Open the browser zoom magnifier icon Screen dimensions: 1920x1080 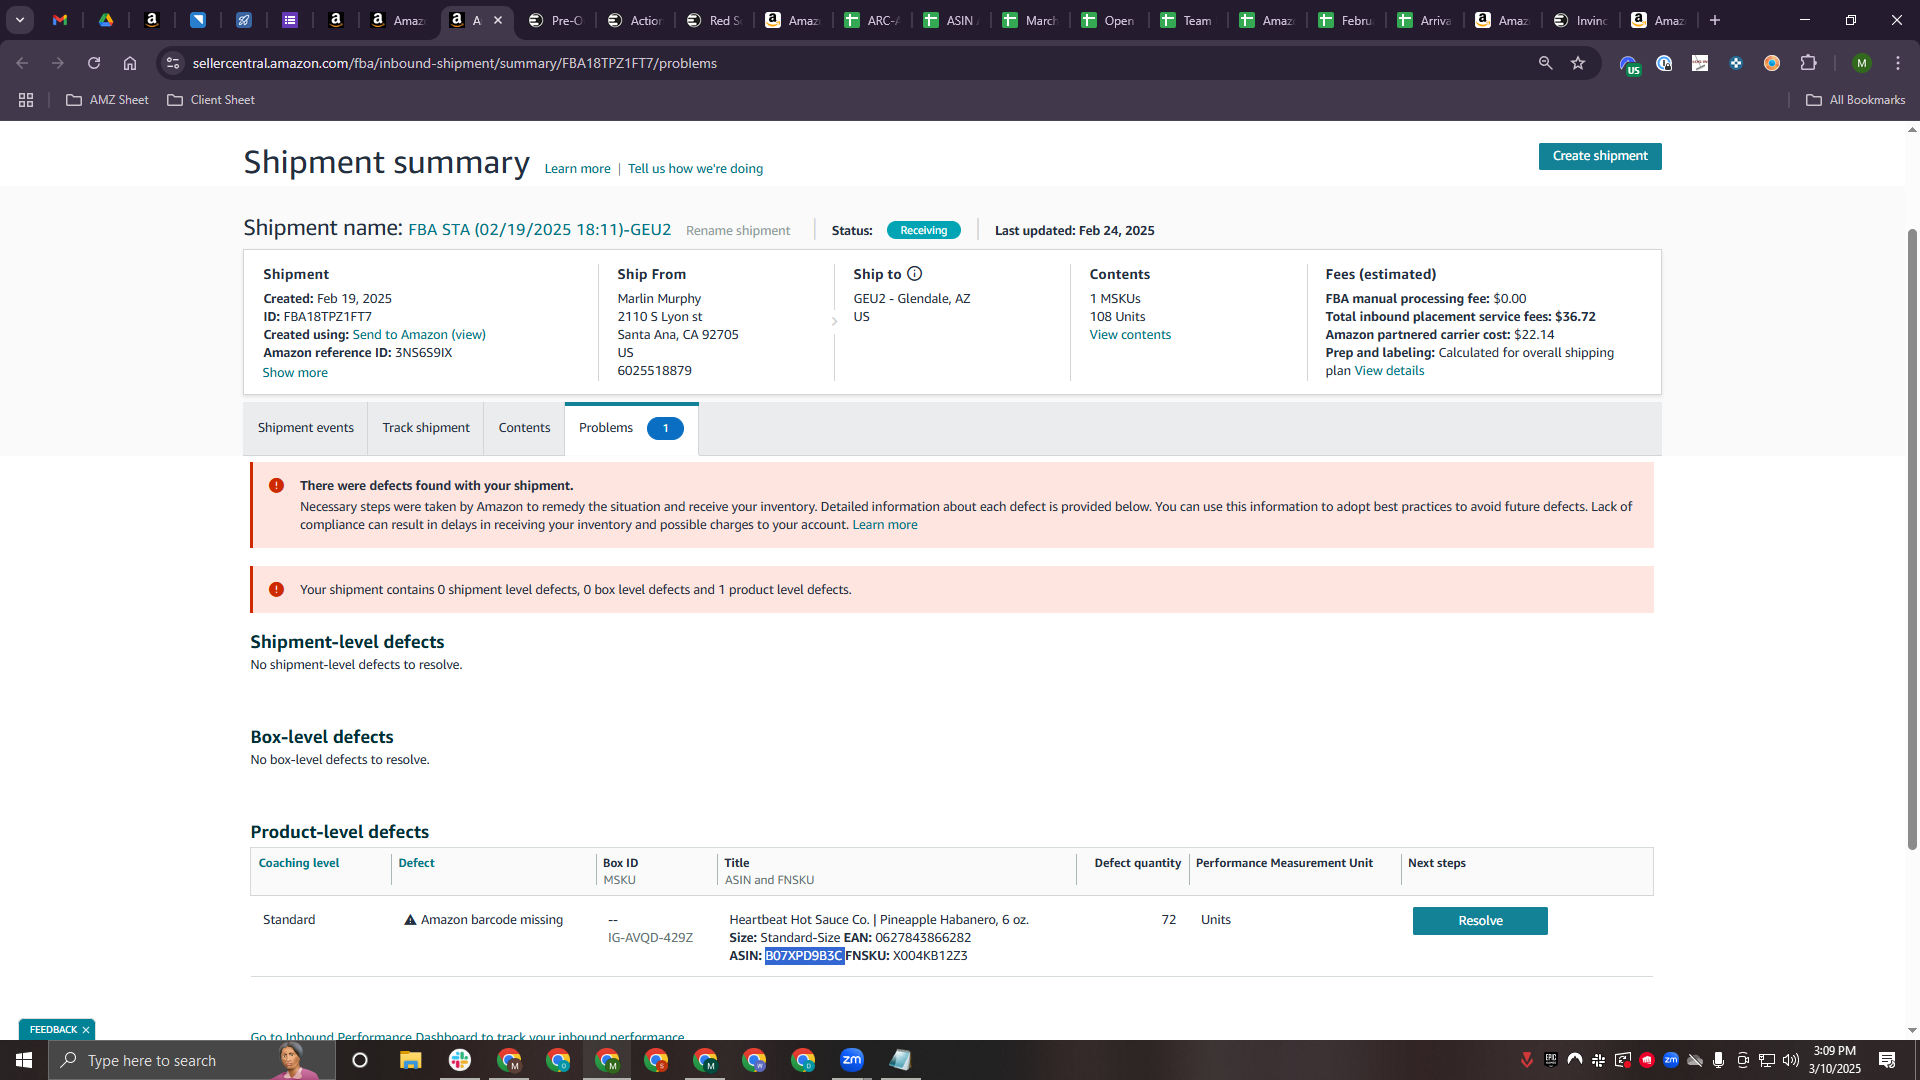tap(1545, 63)
